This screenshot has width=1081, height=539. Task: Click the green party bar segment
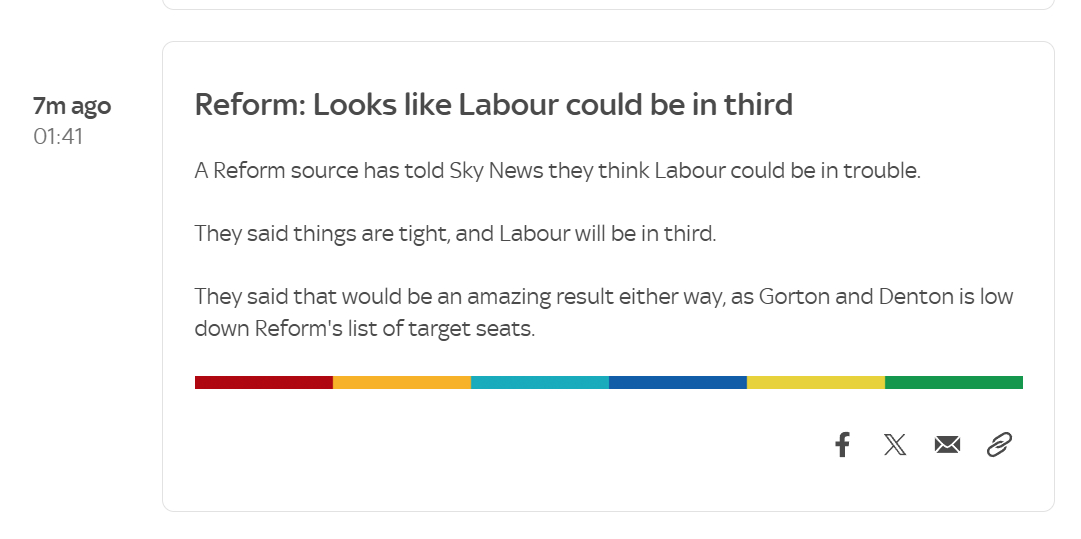coord(953,382)
